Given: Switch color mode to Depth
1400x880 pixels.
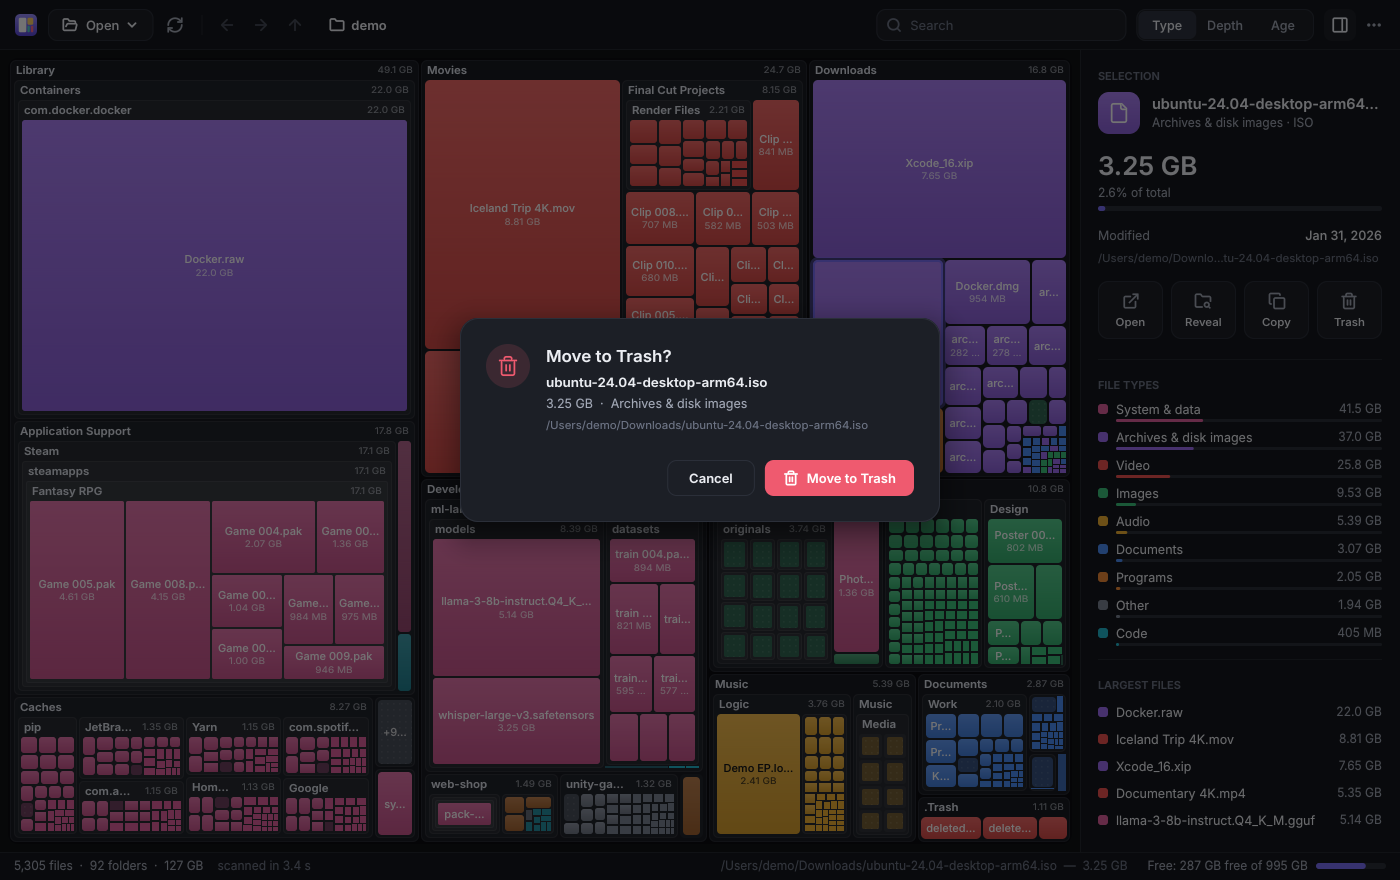Looking at the screenshot, I should pyautogui.click(x=1225, y=25).
